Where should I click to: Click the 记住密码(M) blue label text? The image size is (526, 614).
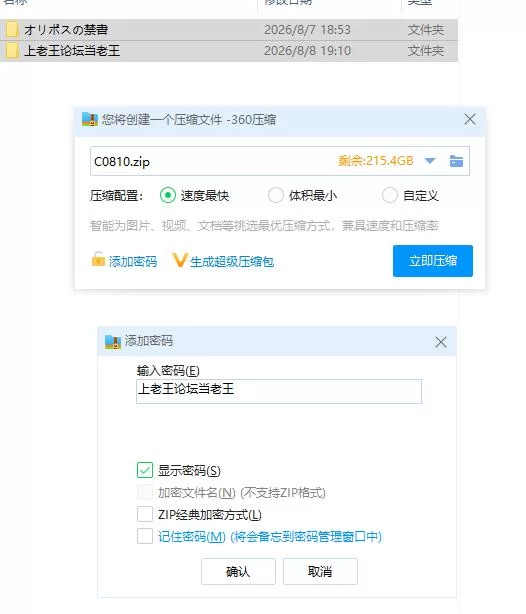[270, 536]
